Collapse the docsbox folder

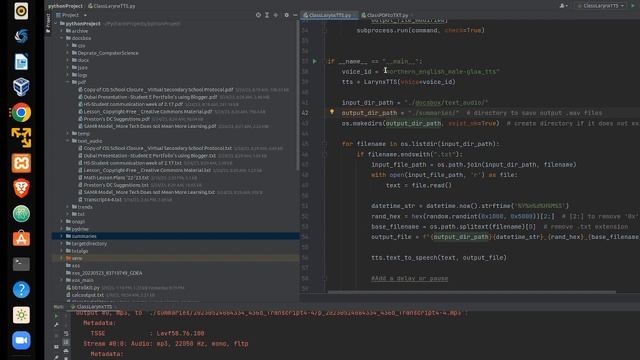coord(62,38)
